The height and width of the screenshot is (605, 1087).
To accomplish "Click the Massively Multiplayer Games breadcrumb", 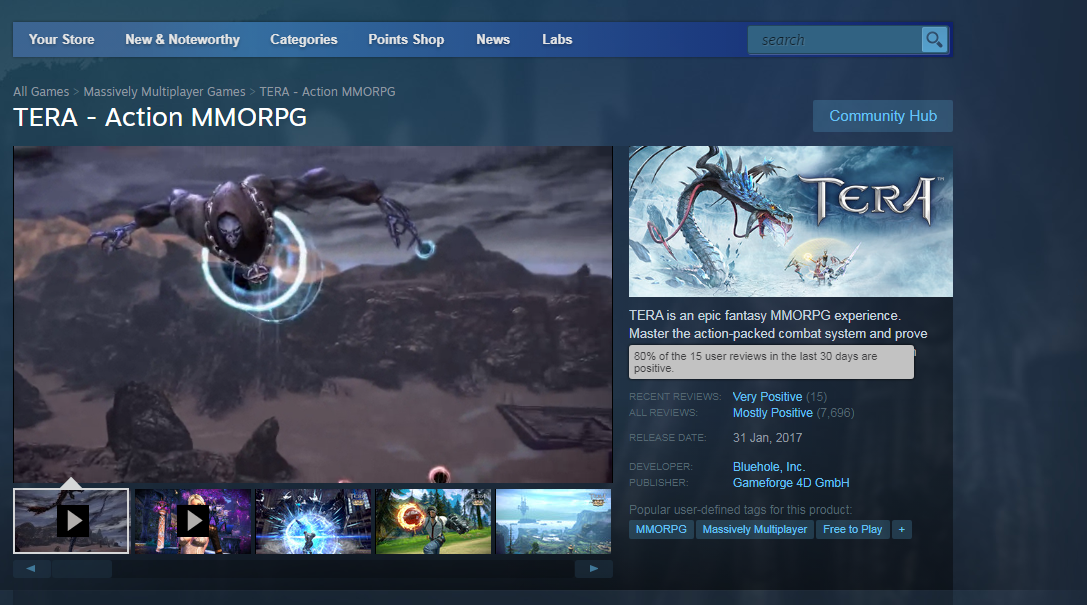I will tap(164, 91).
